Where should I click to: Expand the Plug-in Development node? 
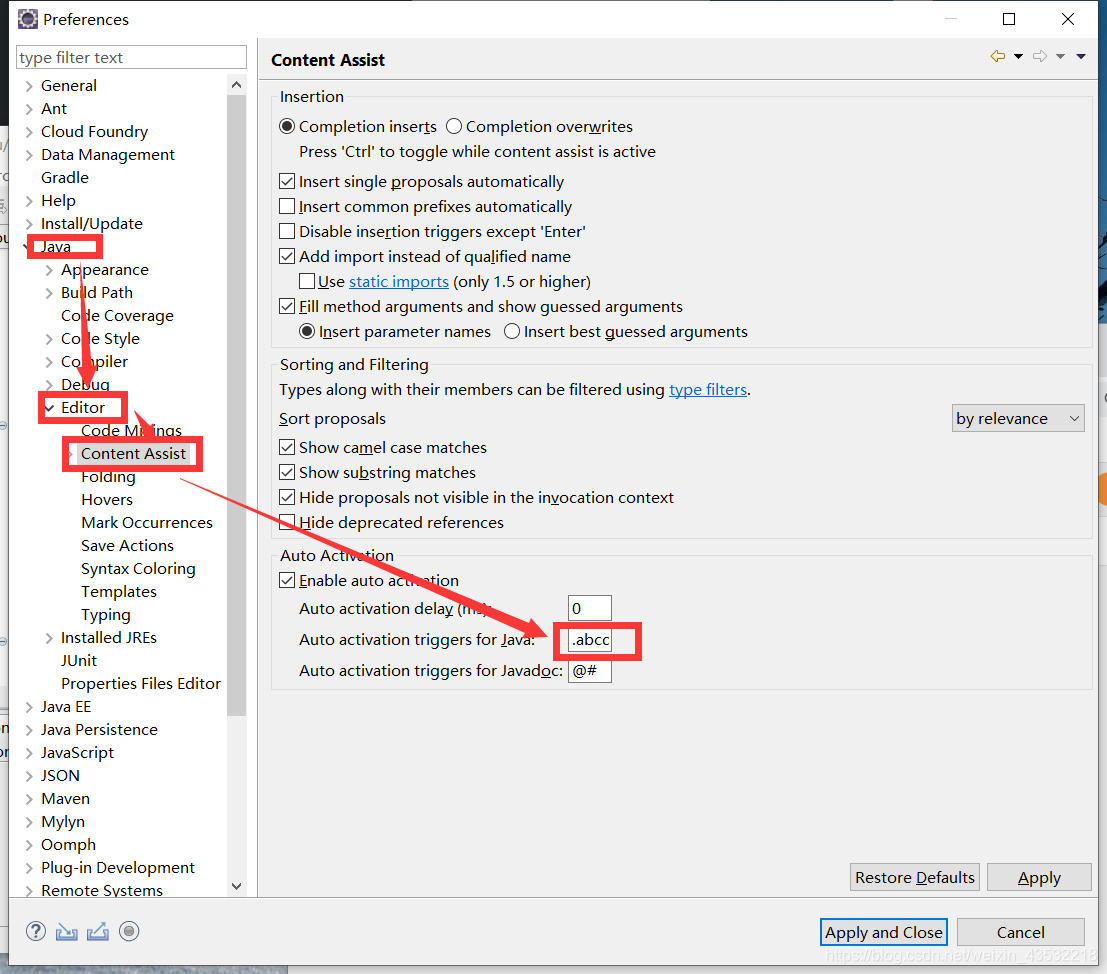tap(29, 868)
